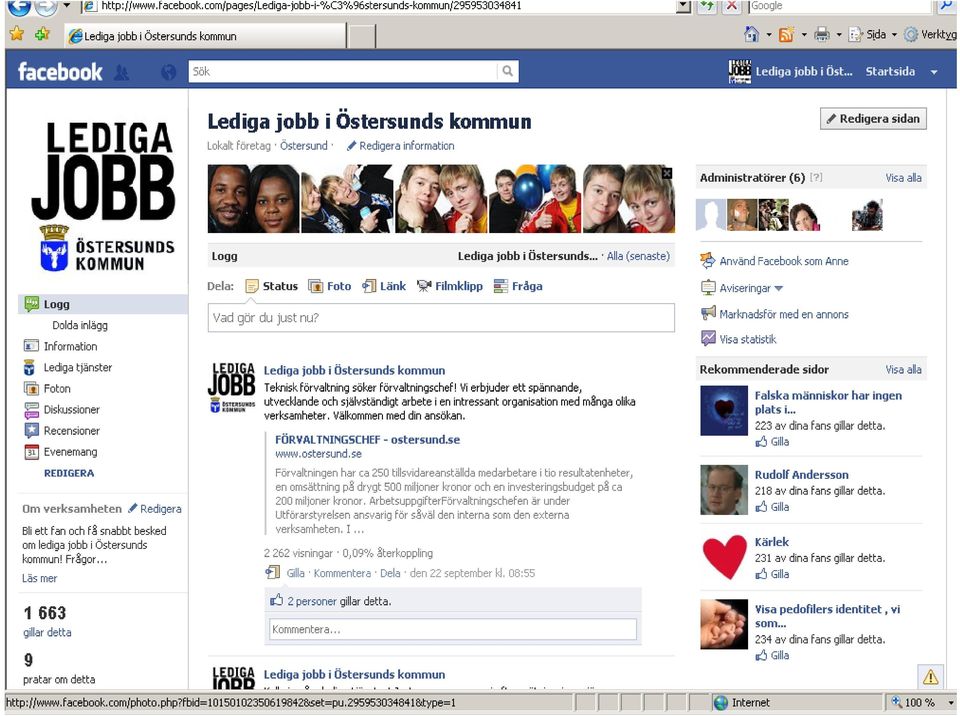
Task: Click Visa alla for Administratörer
Action: 903,178
